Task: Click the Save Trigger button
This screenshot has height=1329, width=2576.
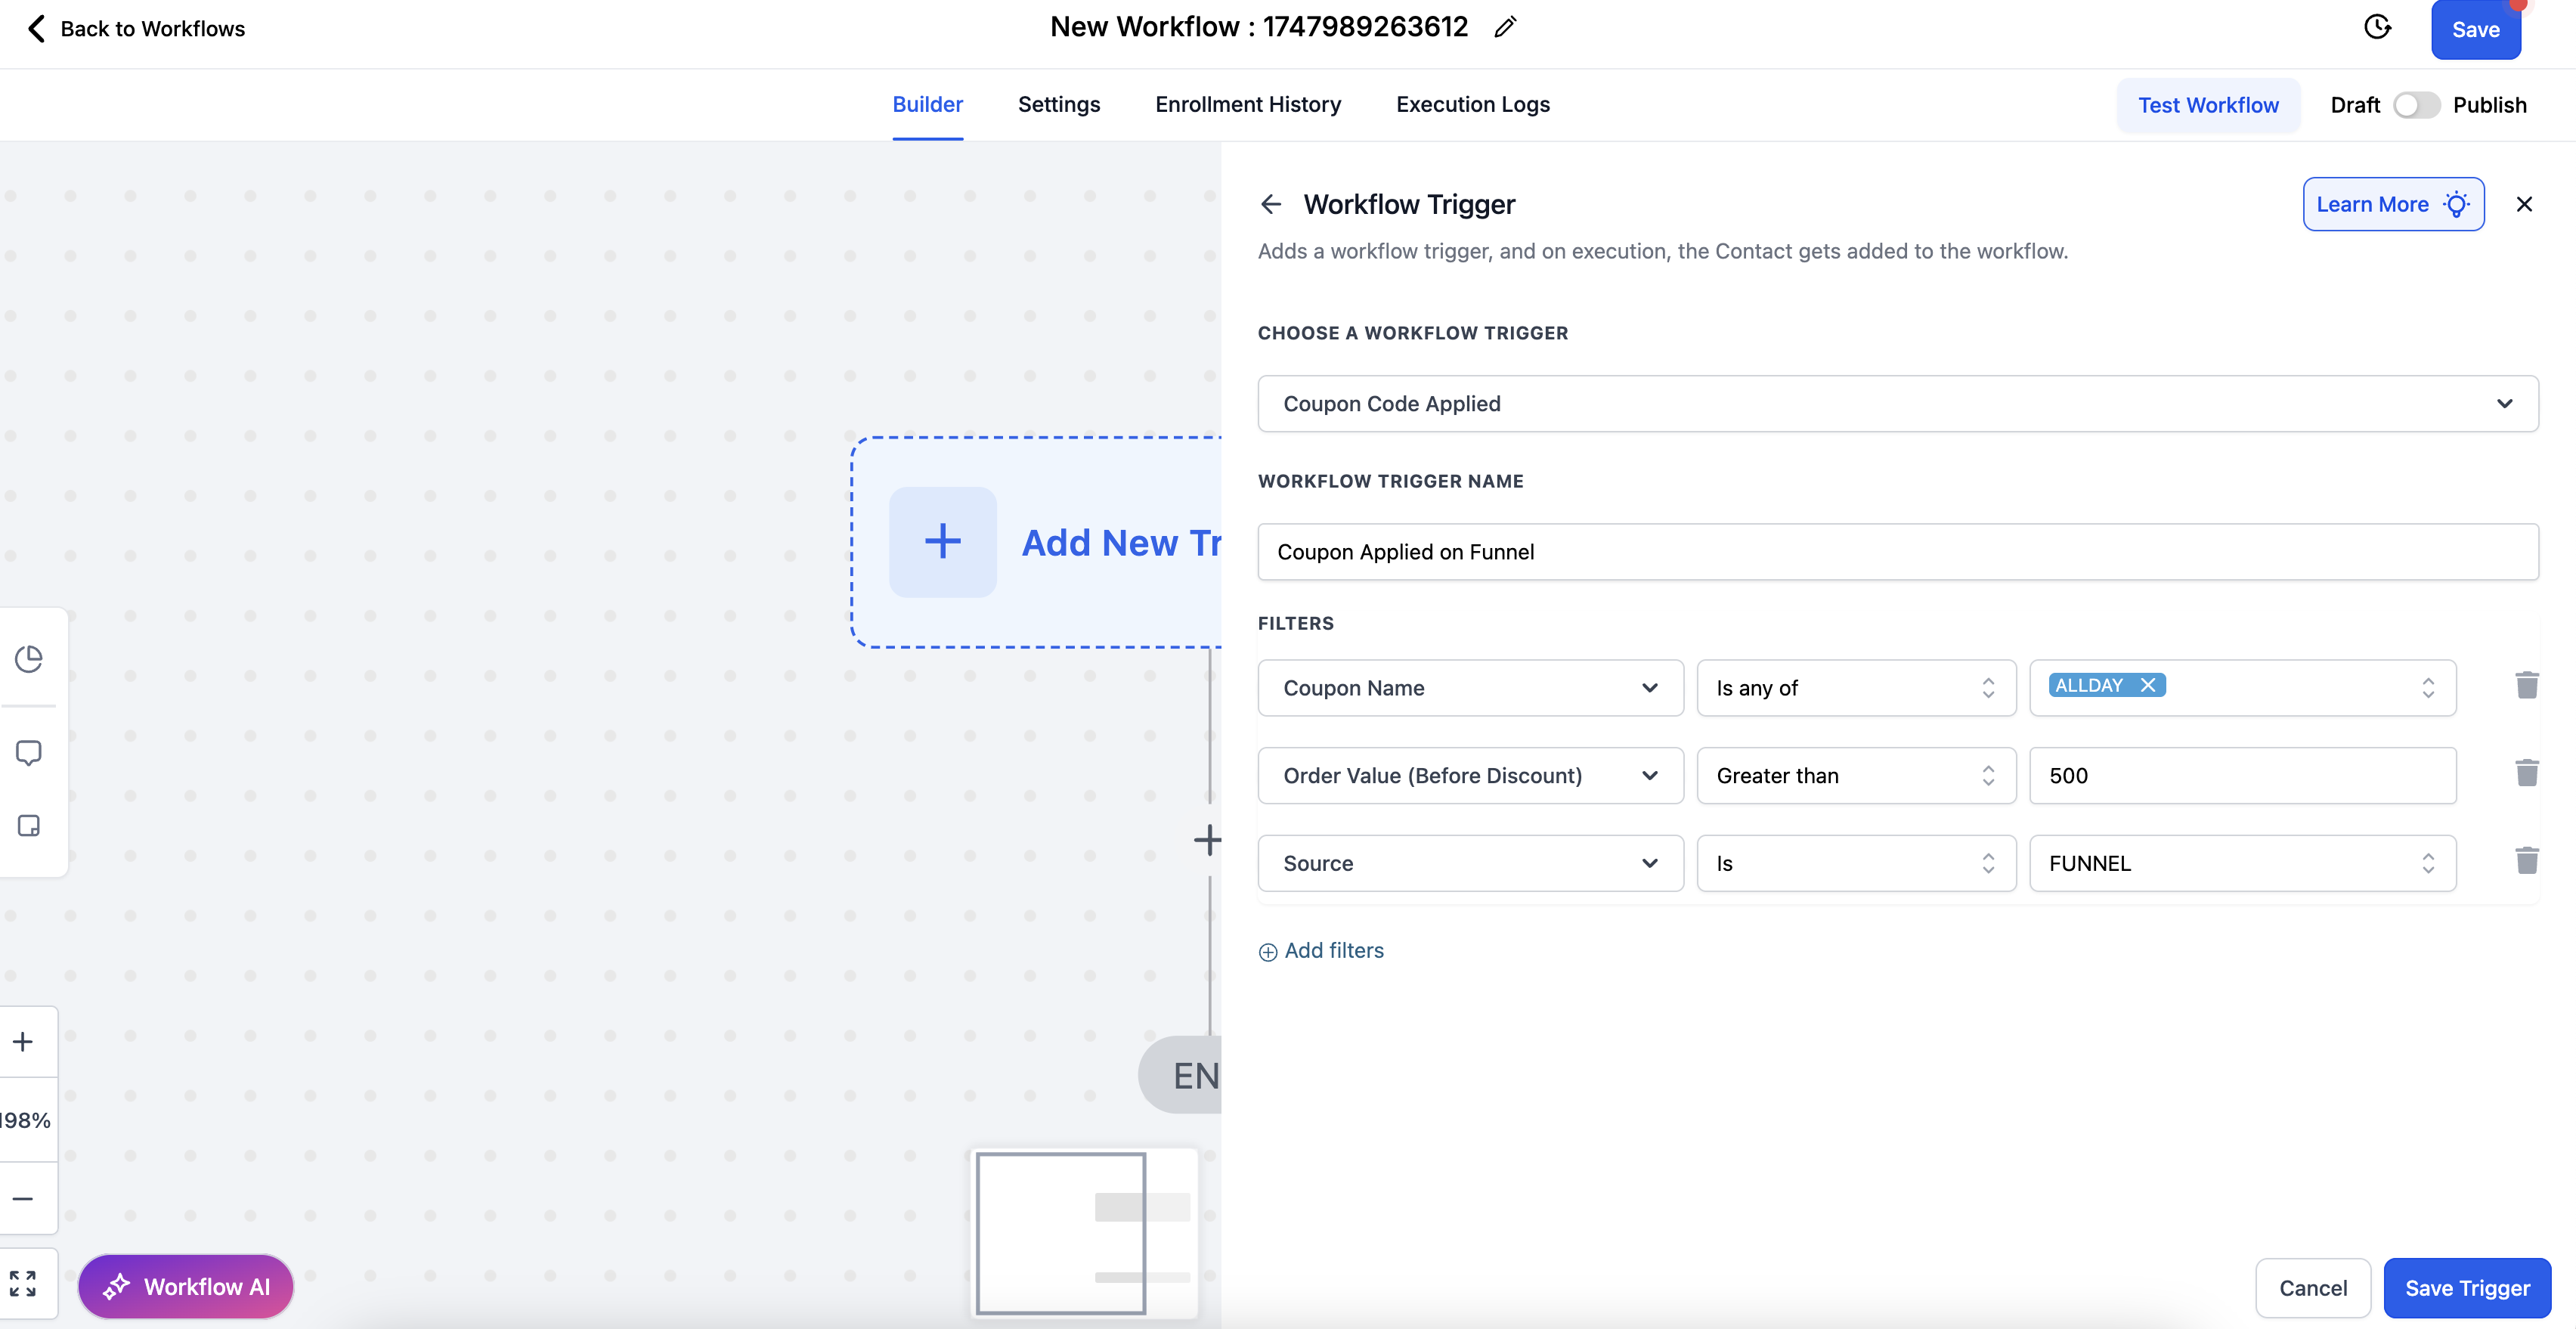Action: [2466, 1288]
